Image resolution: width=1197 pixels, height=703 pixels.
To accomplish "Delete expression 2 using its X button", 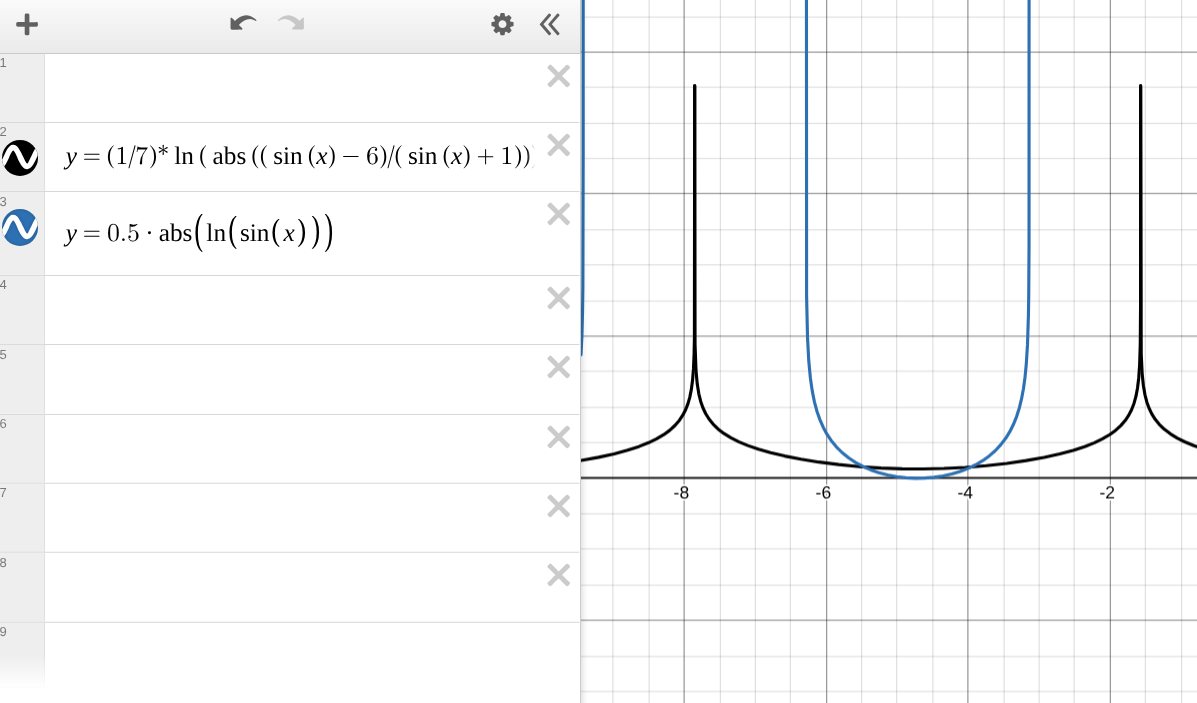I will click(557, 145).
